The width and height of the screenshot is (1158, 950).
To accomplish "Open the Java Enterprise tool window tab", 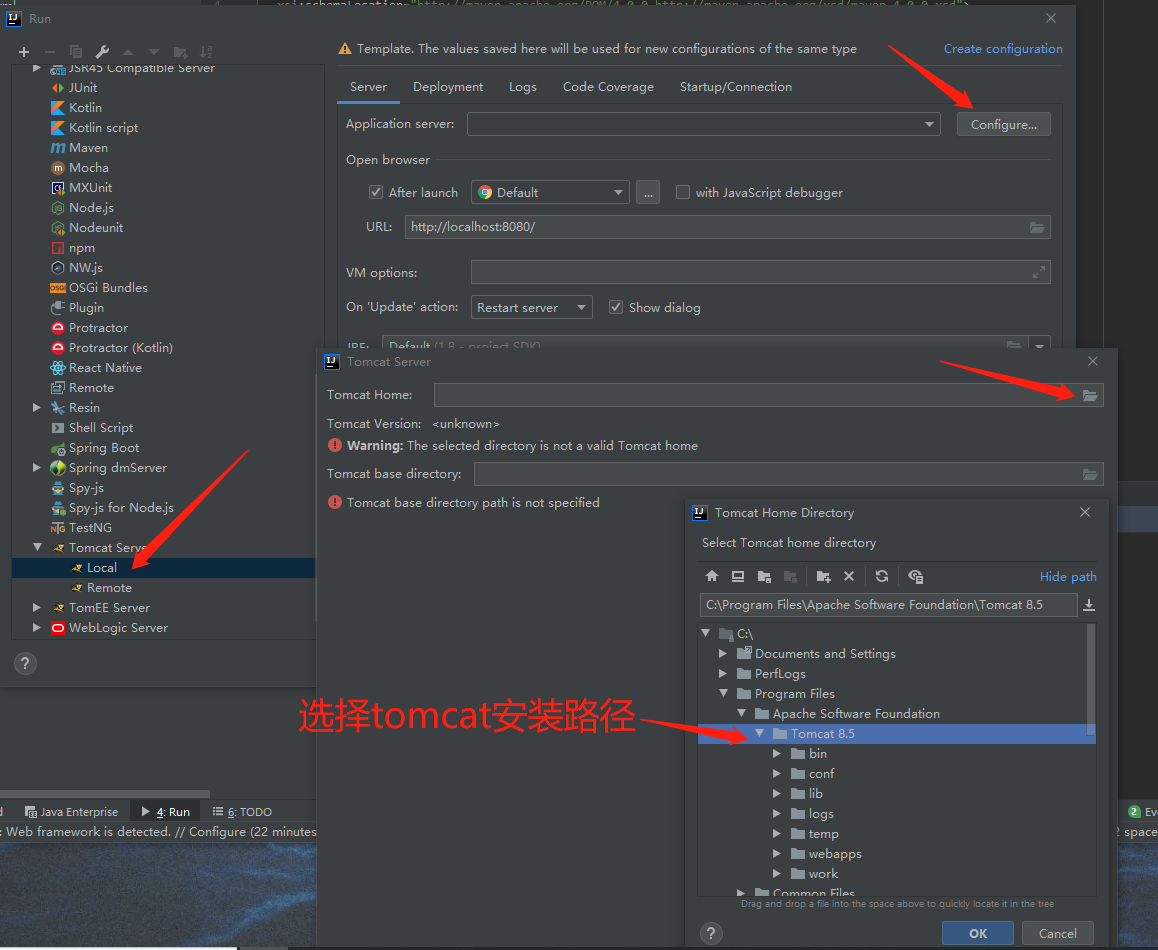I will [x=72, y=812].
